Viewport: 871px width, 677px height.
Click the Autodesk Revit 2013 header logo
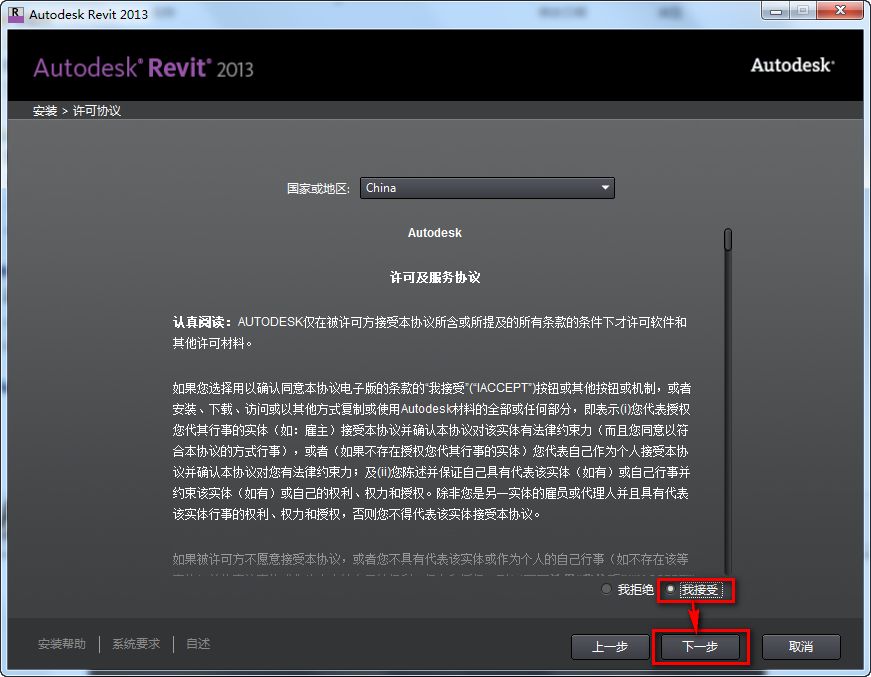[143, 68]
